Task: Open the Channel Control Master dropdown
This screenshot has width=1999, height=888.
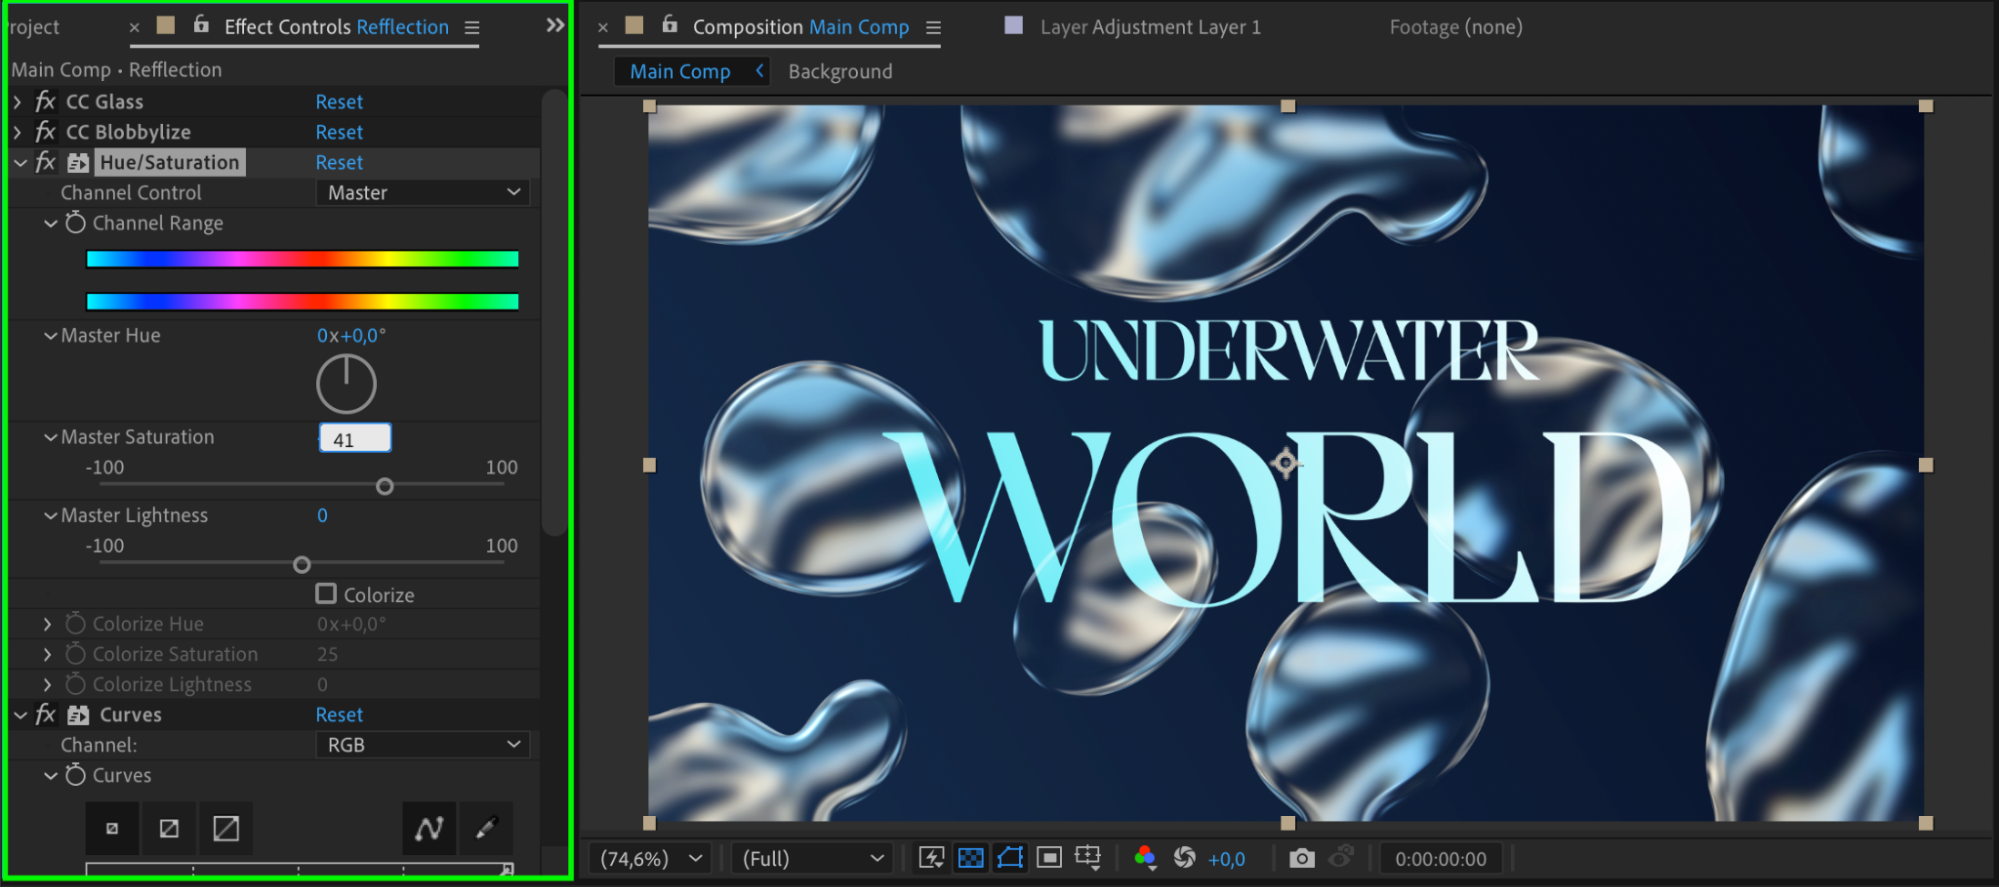Action: [x=422, y=193]
